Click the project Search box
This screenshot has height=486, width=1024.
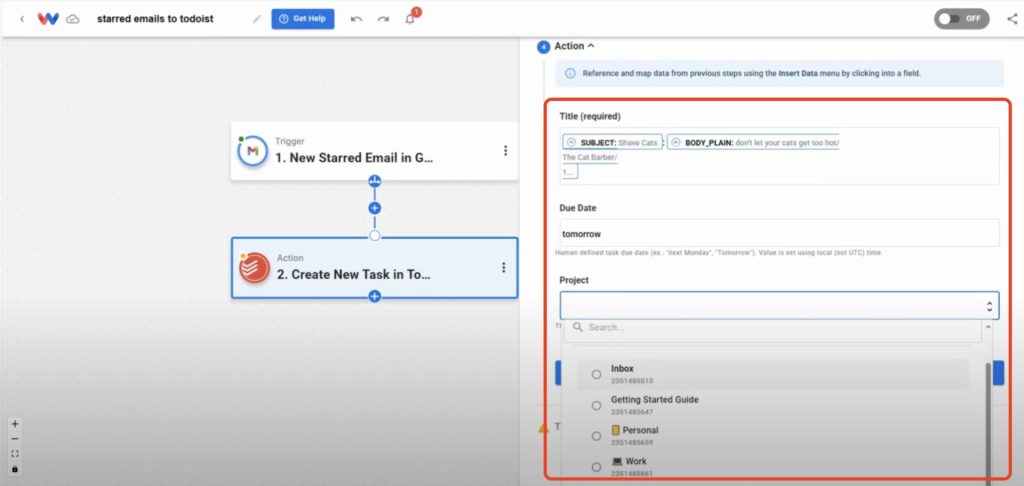773,328
